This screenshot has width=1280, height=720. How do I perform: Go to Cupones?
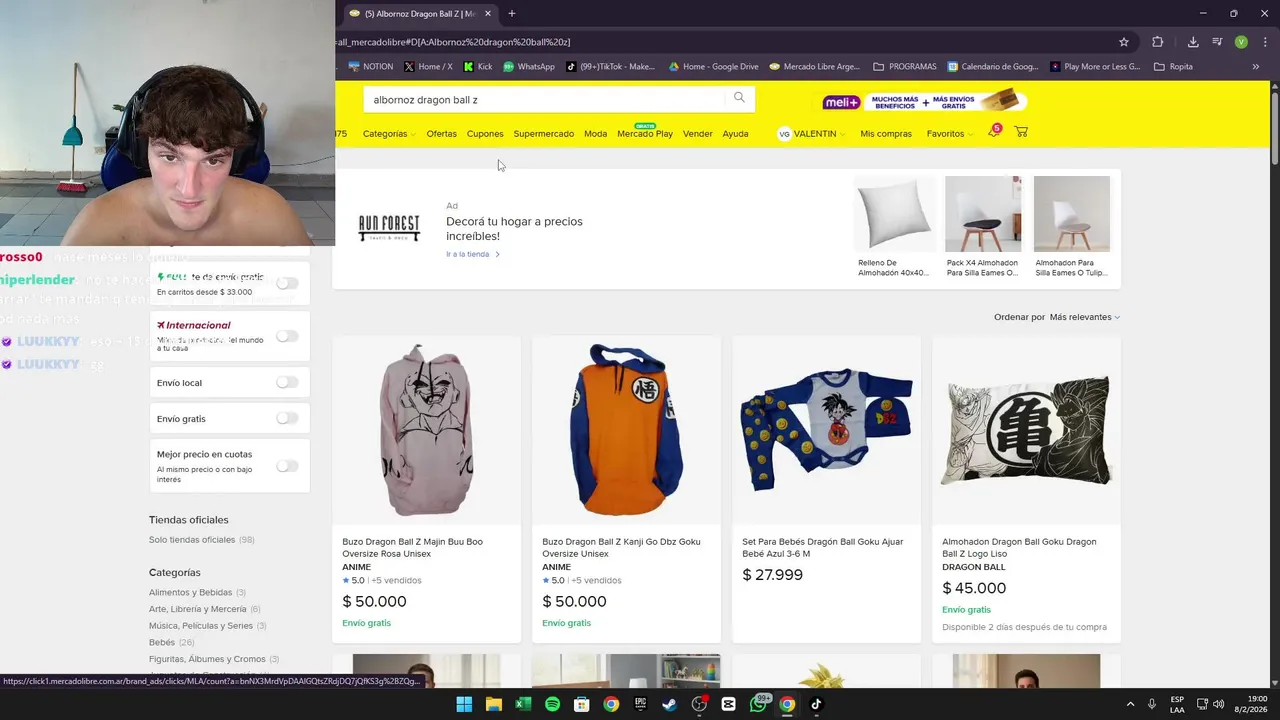[x=485, y=133]
